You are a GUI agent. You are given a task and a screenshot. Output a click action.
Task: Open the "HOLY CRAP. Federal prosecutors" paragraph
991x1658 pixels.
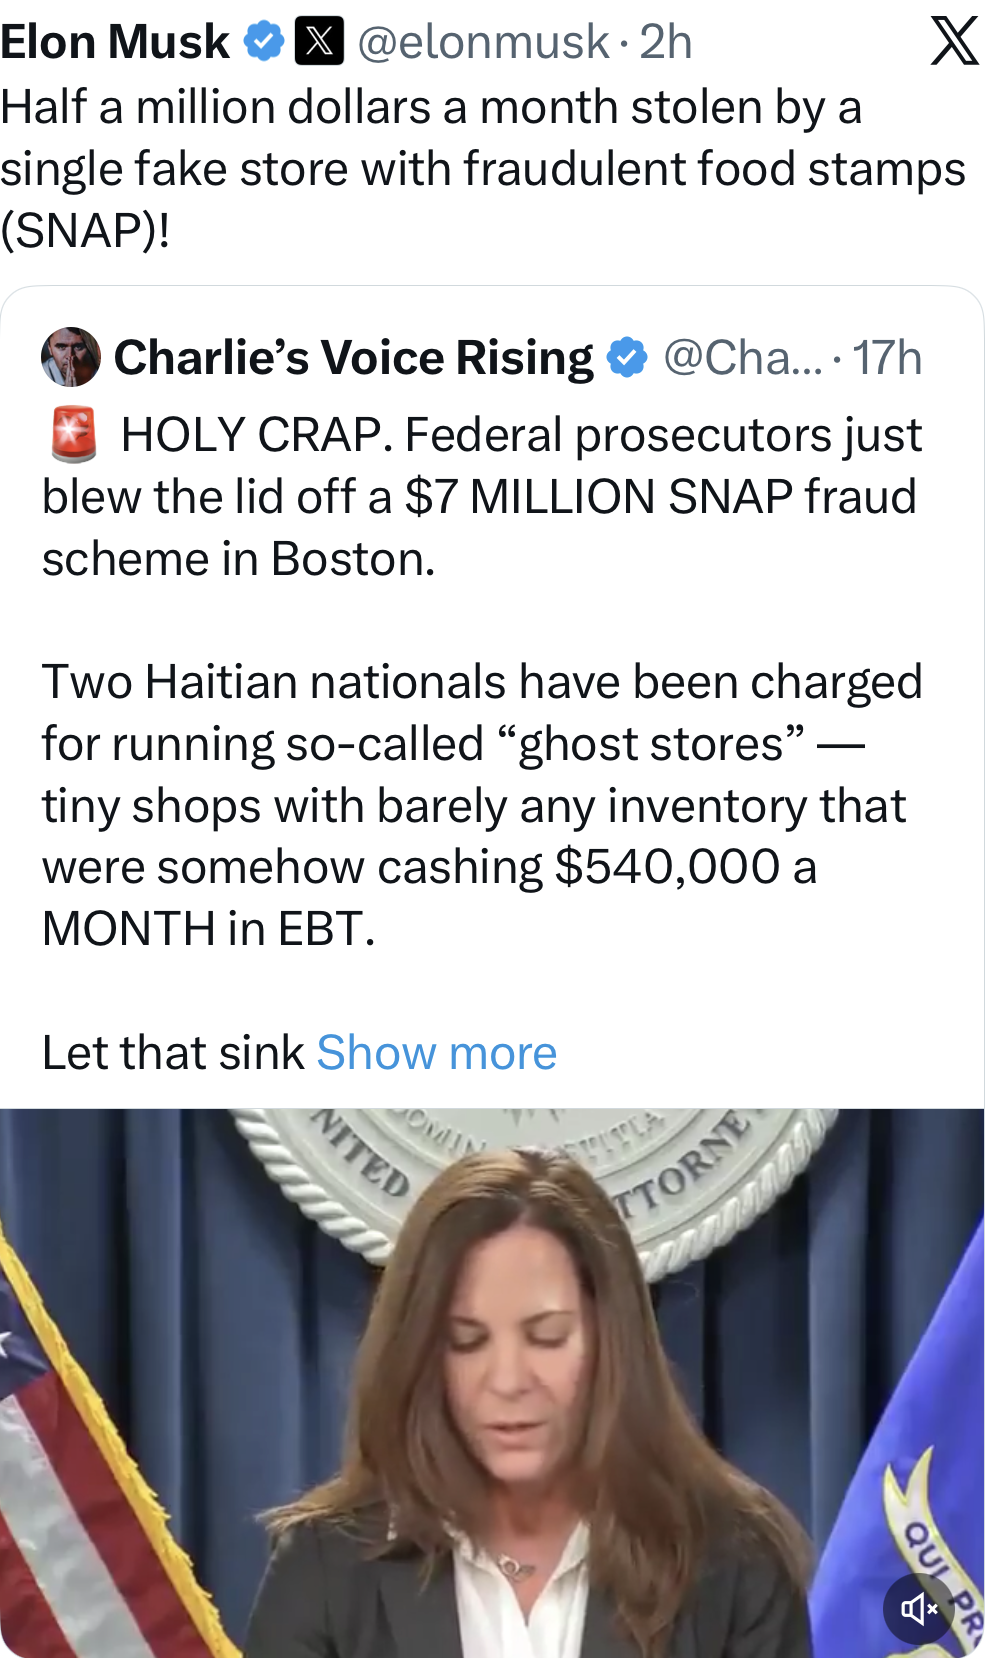tap(480, 497)
